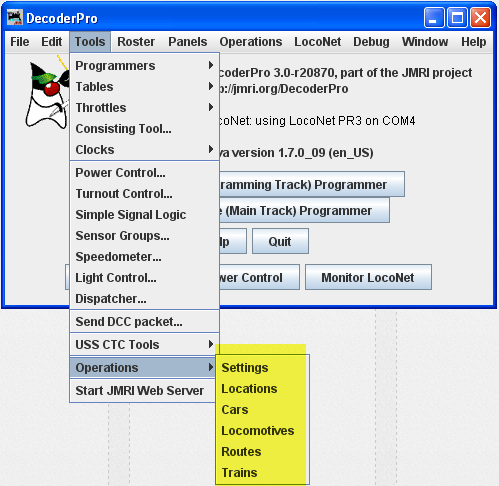Screen dimensions: 499x486
Task: Close the open Tools menu
Action: 90,42
